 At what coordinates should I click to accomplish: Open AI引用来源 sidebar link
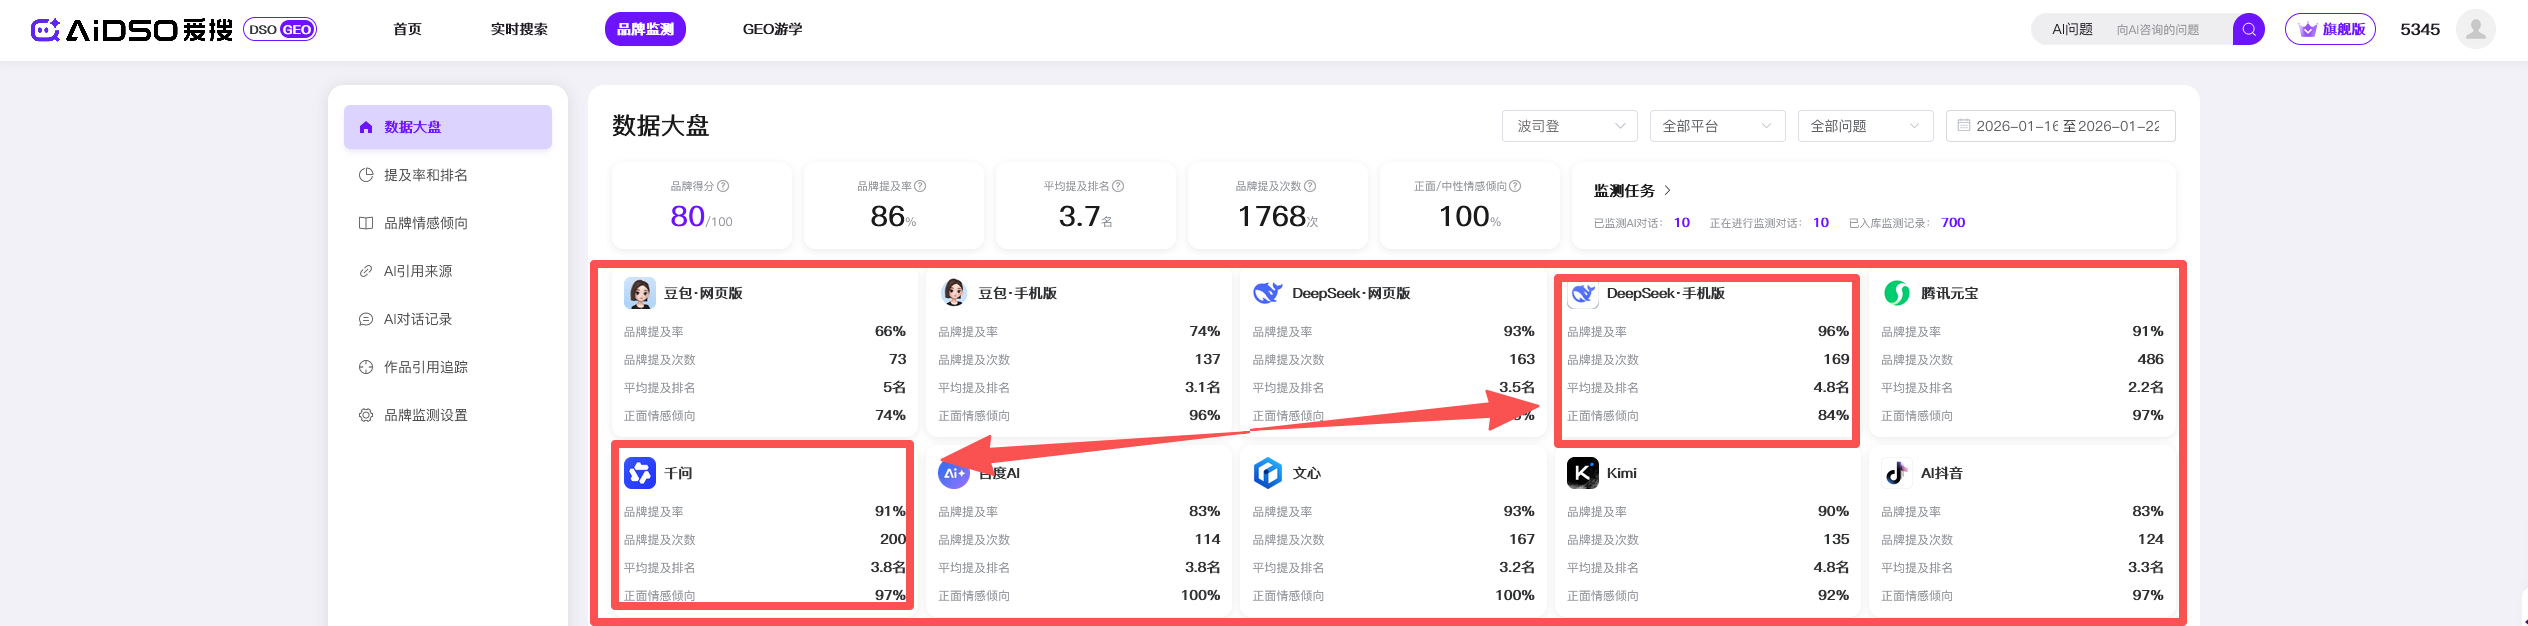418,271
